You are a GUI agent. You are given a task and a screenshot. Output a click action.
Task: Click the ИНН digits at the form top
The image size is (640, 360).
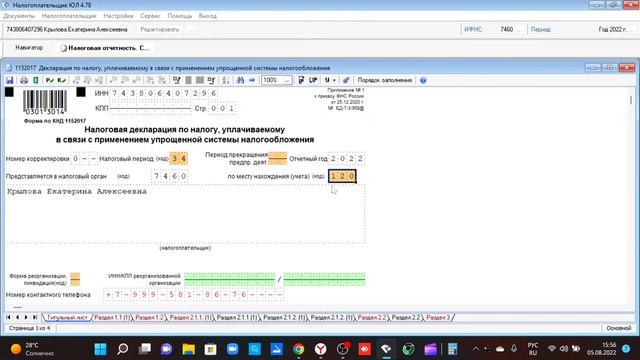point(164,93)
